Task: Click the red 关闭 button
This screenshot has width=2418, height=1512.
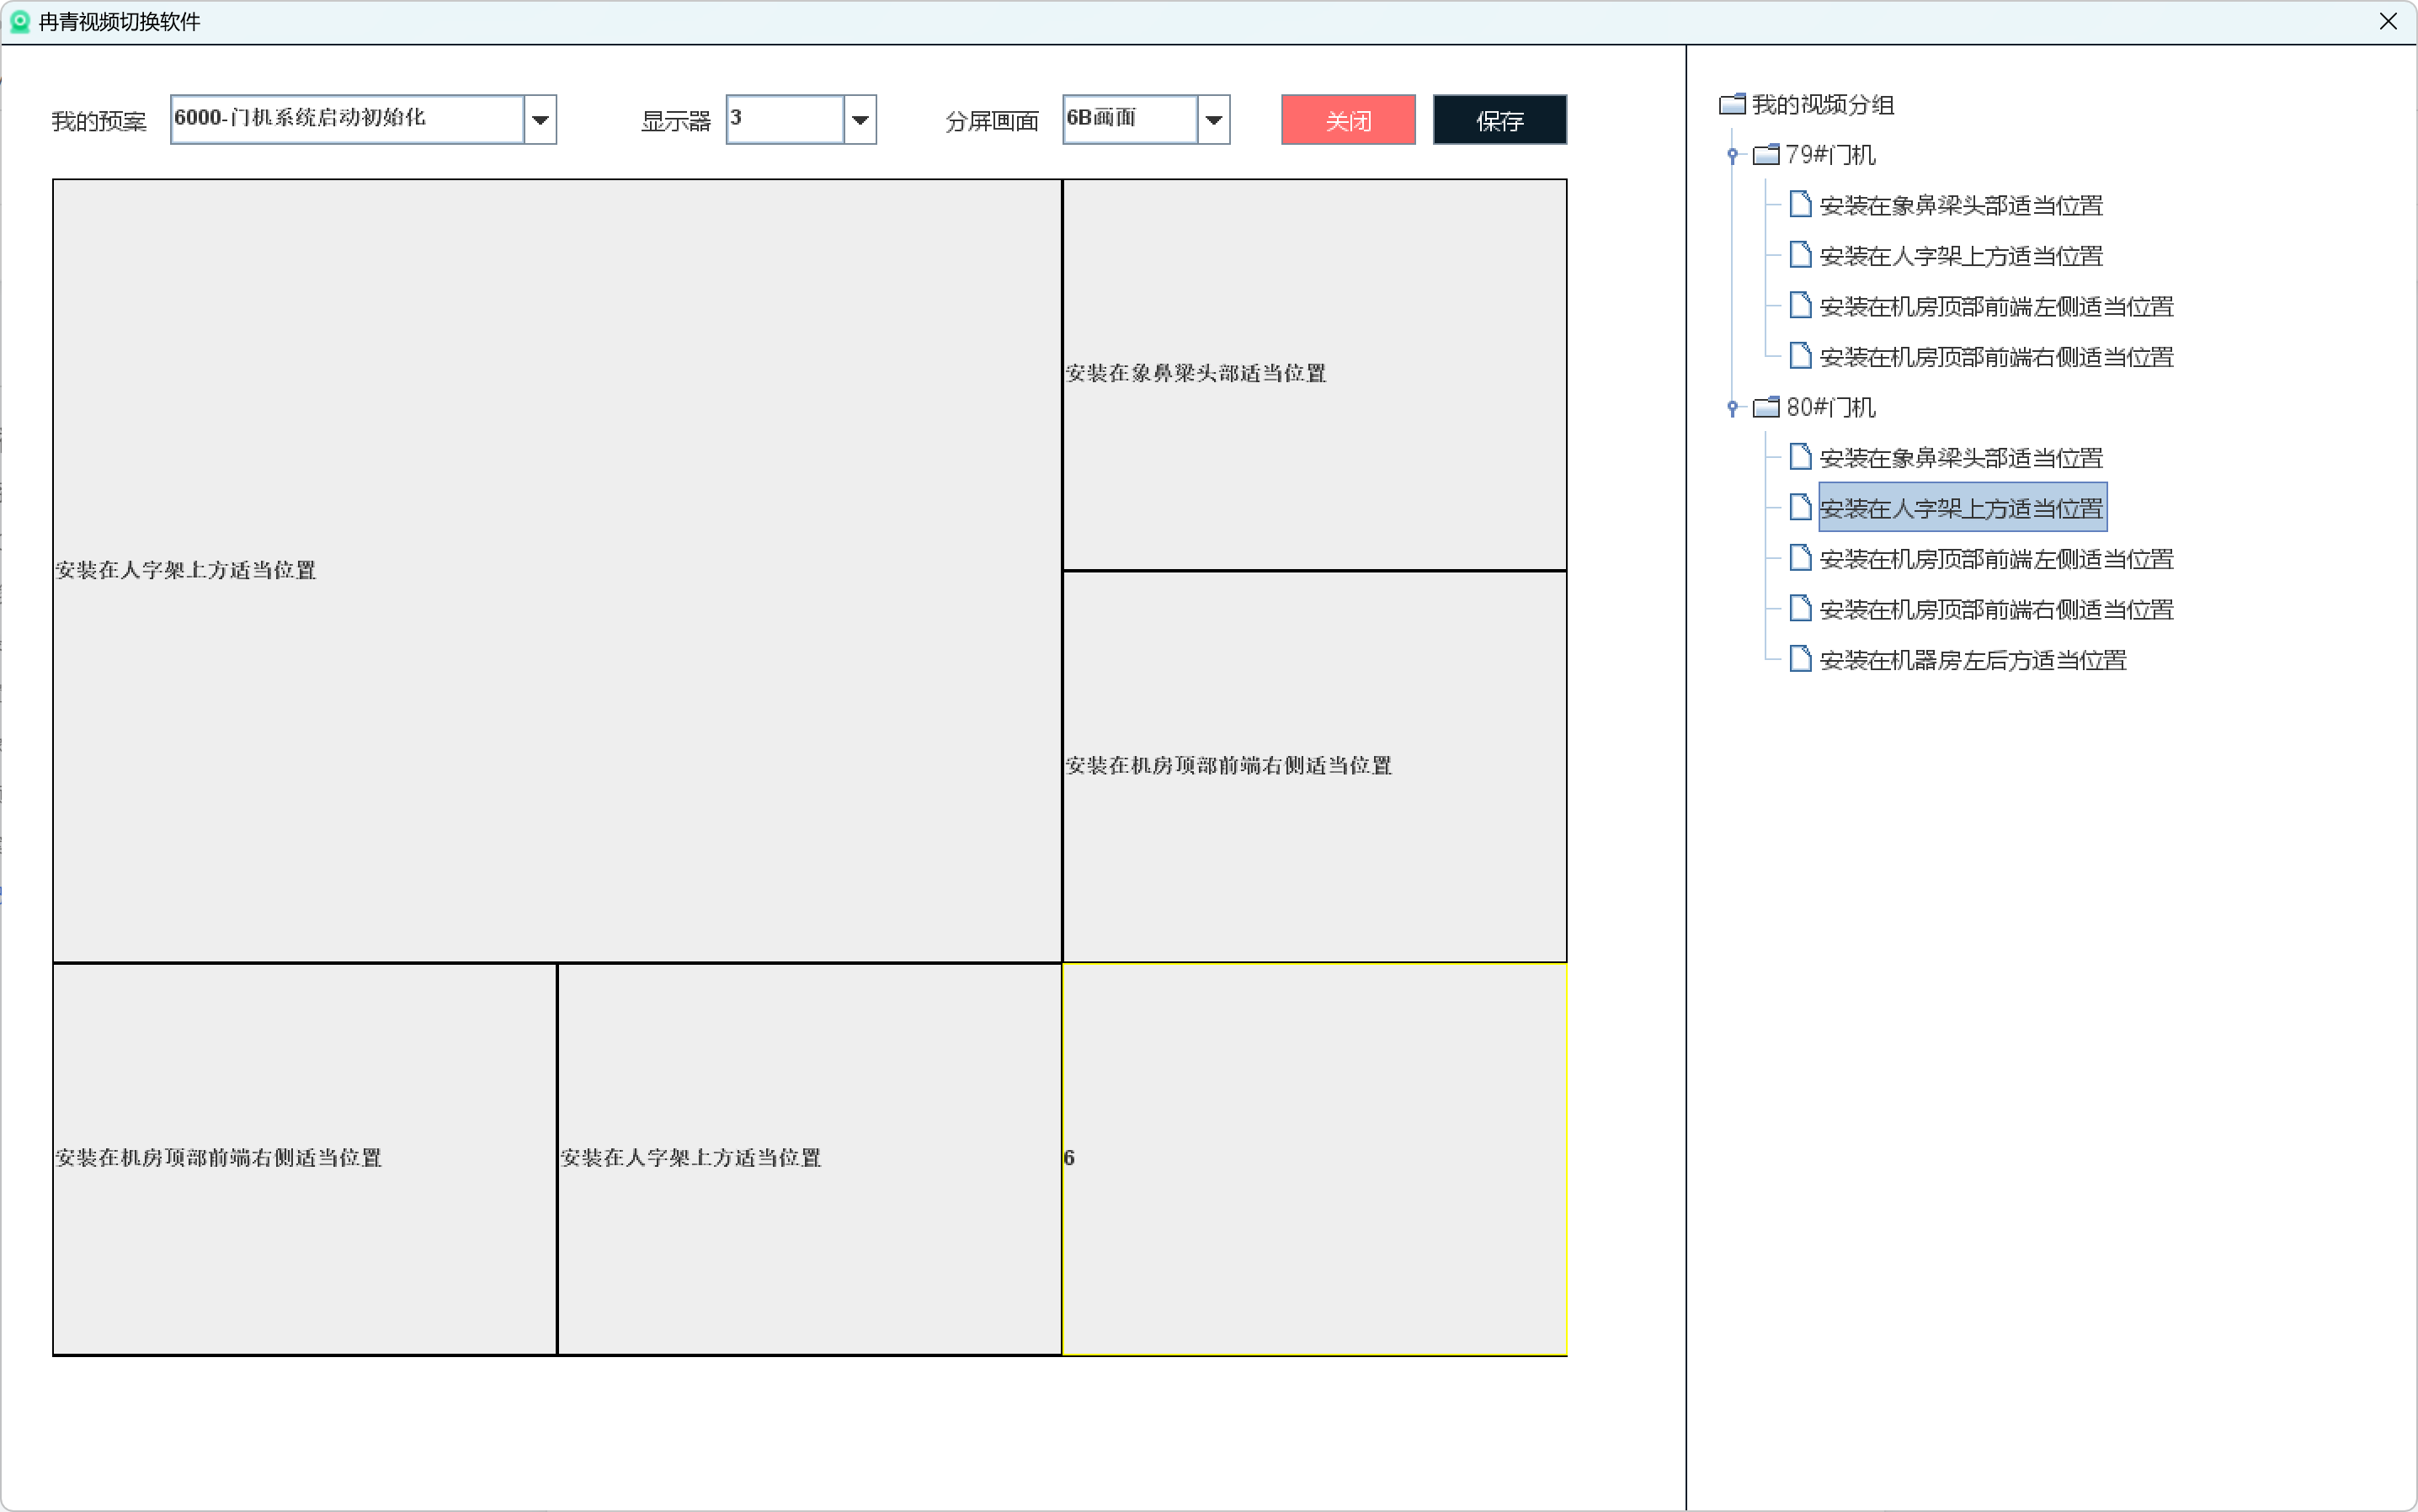Action: 1347,120
